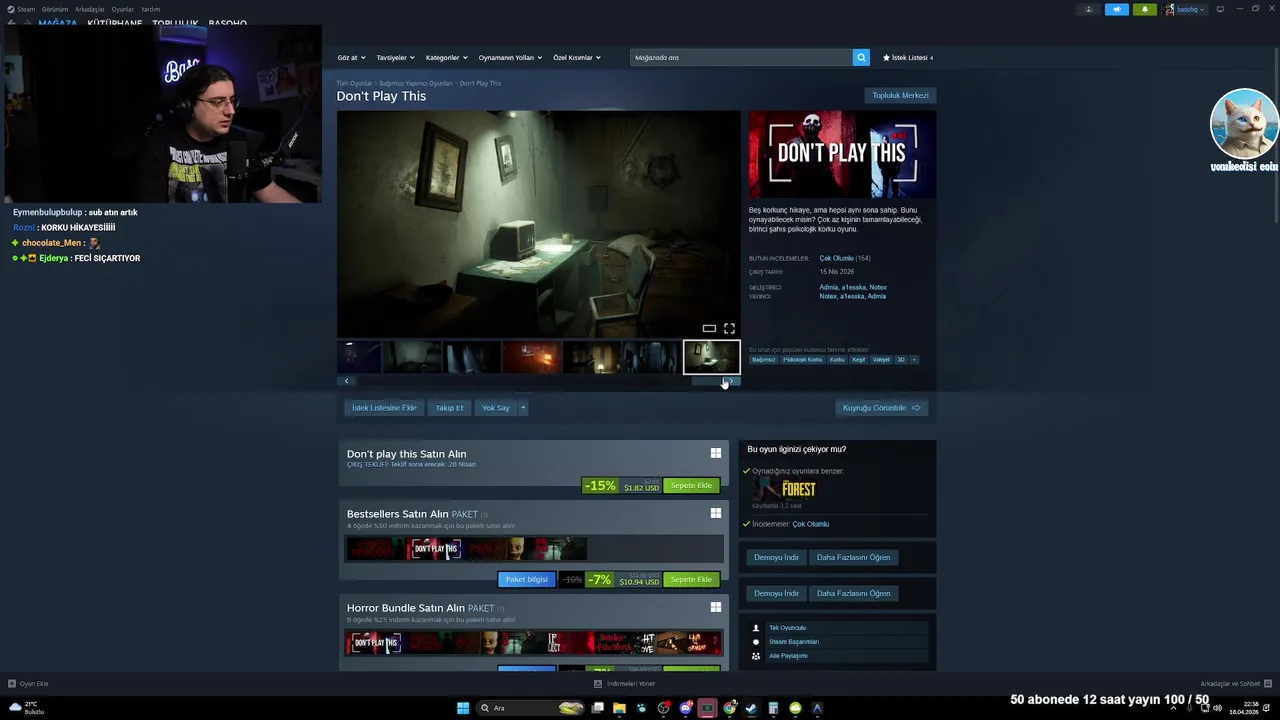The width and height of the screenshot is (1280, 720).
Task: Open Calculator from the taskbar
Action: pyautogui.click(x=773, y=708)
